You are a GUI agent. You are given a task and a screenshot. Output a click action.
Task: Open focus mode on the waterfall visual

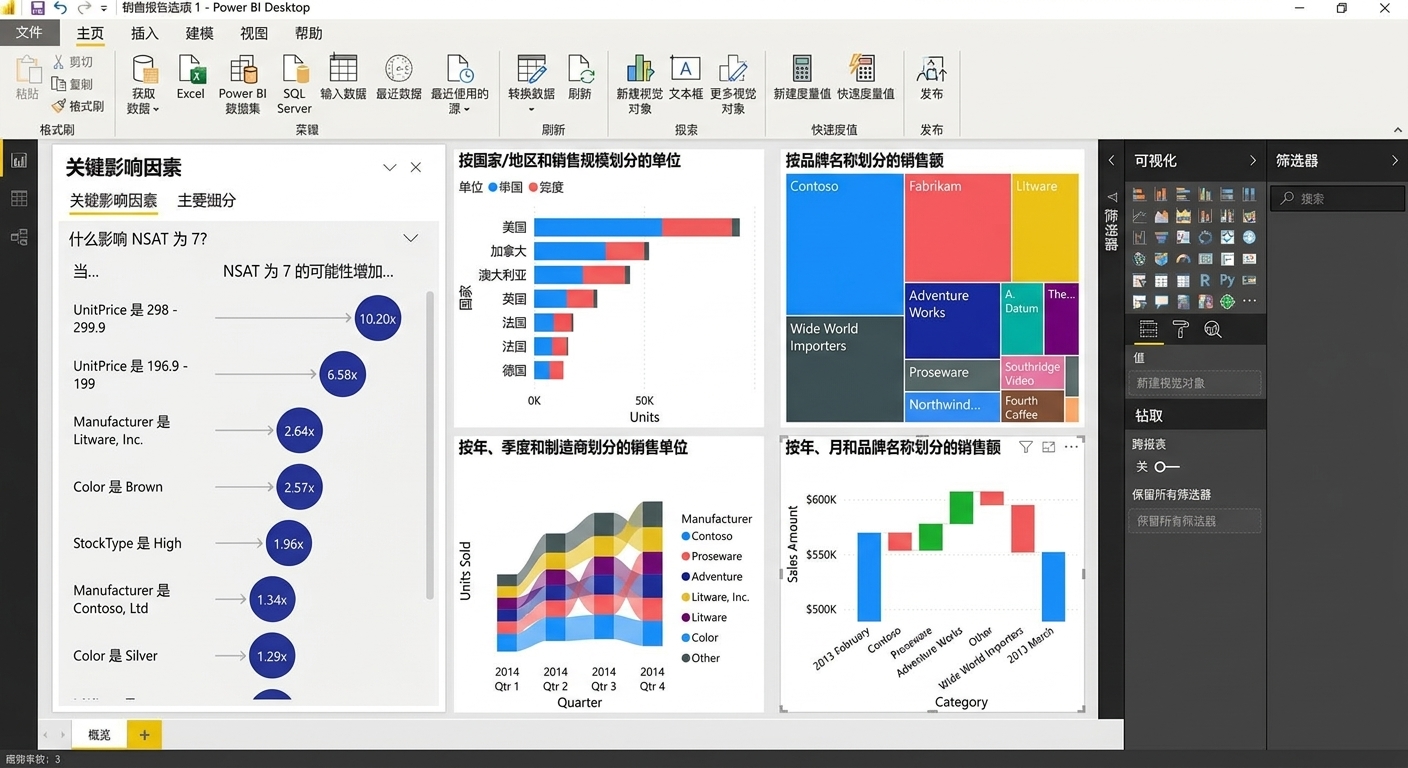pos(1049,447)
